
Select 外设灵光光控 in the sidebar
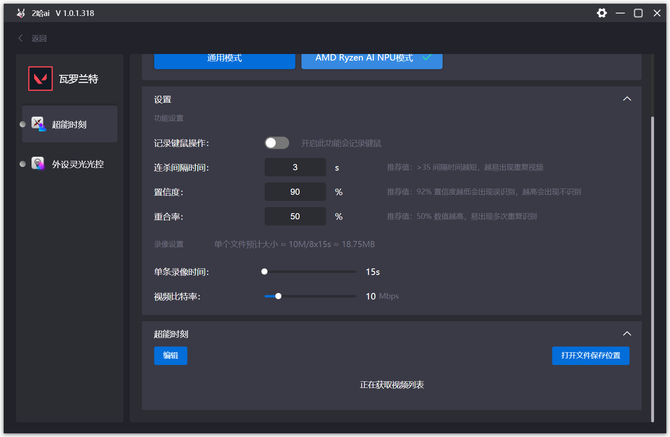70,164
